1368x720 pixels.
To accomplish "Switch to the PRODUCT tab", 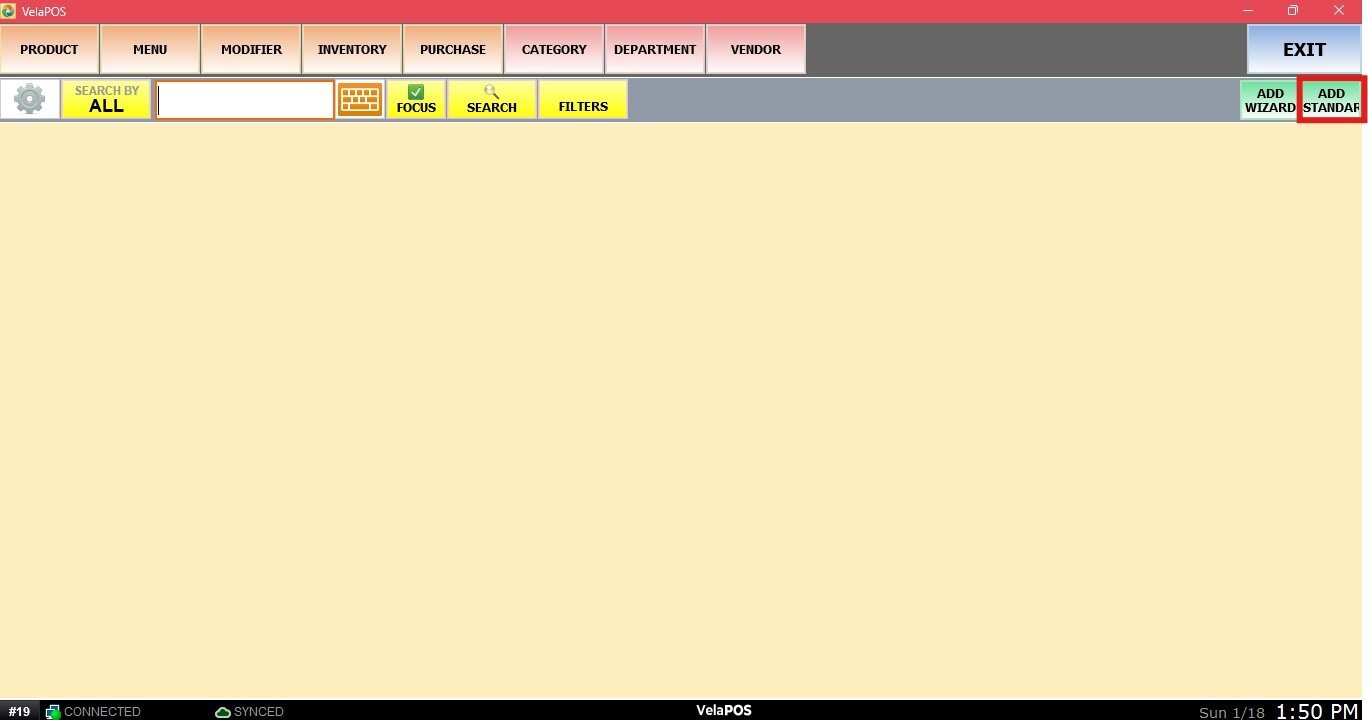I will point(49,49).
